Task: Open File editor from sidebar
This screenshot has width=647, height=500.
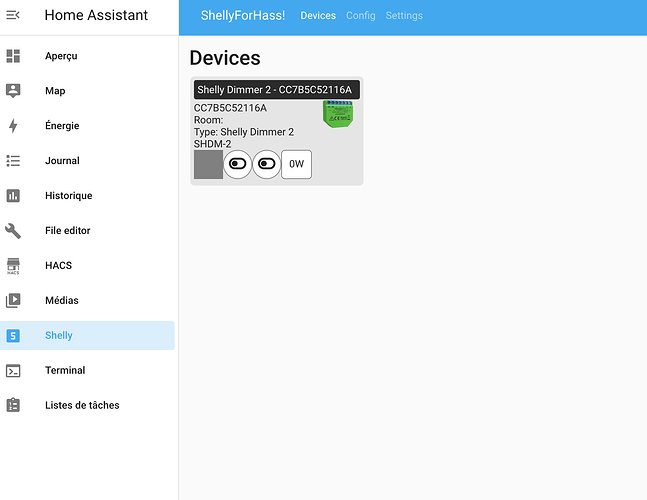Action: click(87, 231)
